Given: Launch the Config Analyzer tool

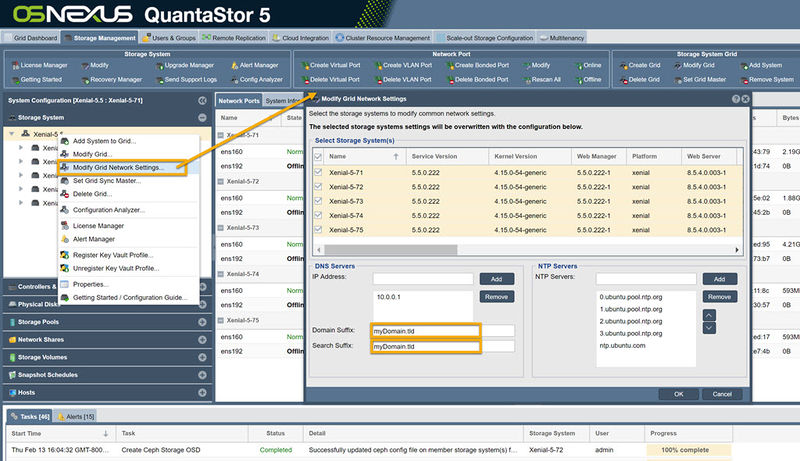Looking at the screenshot, I should pos(257,80).
